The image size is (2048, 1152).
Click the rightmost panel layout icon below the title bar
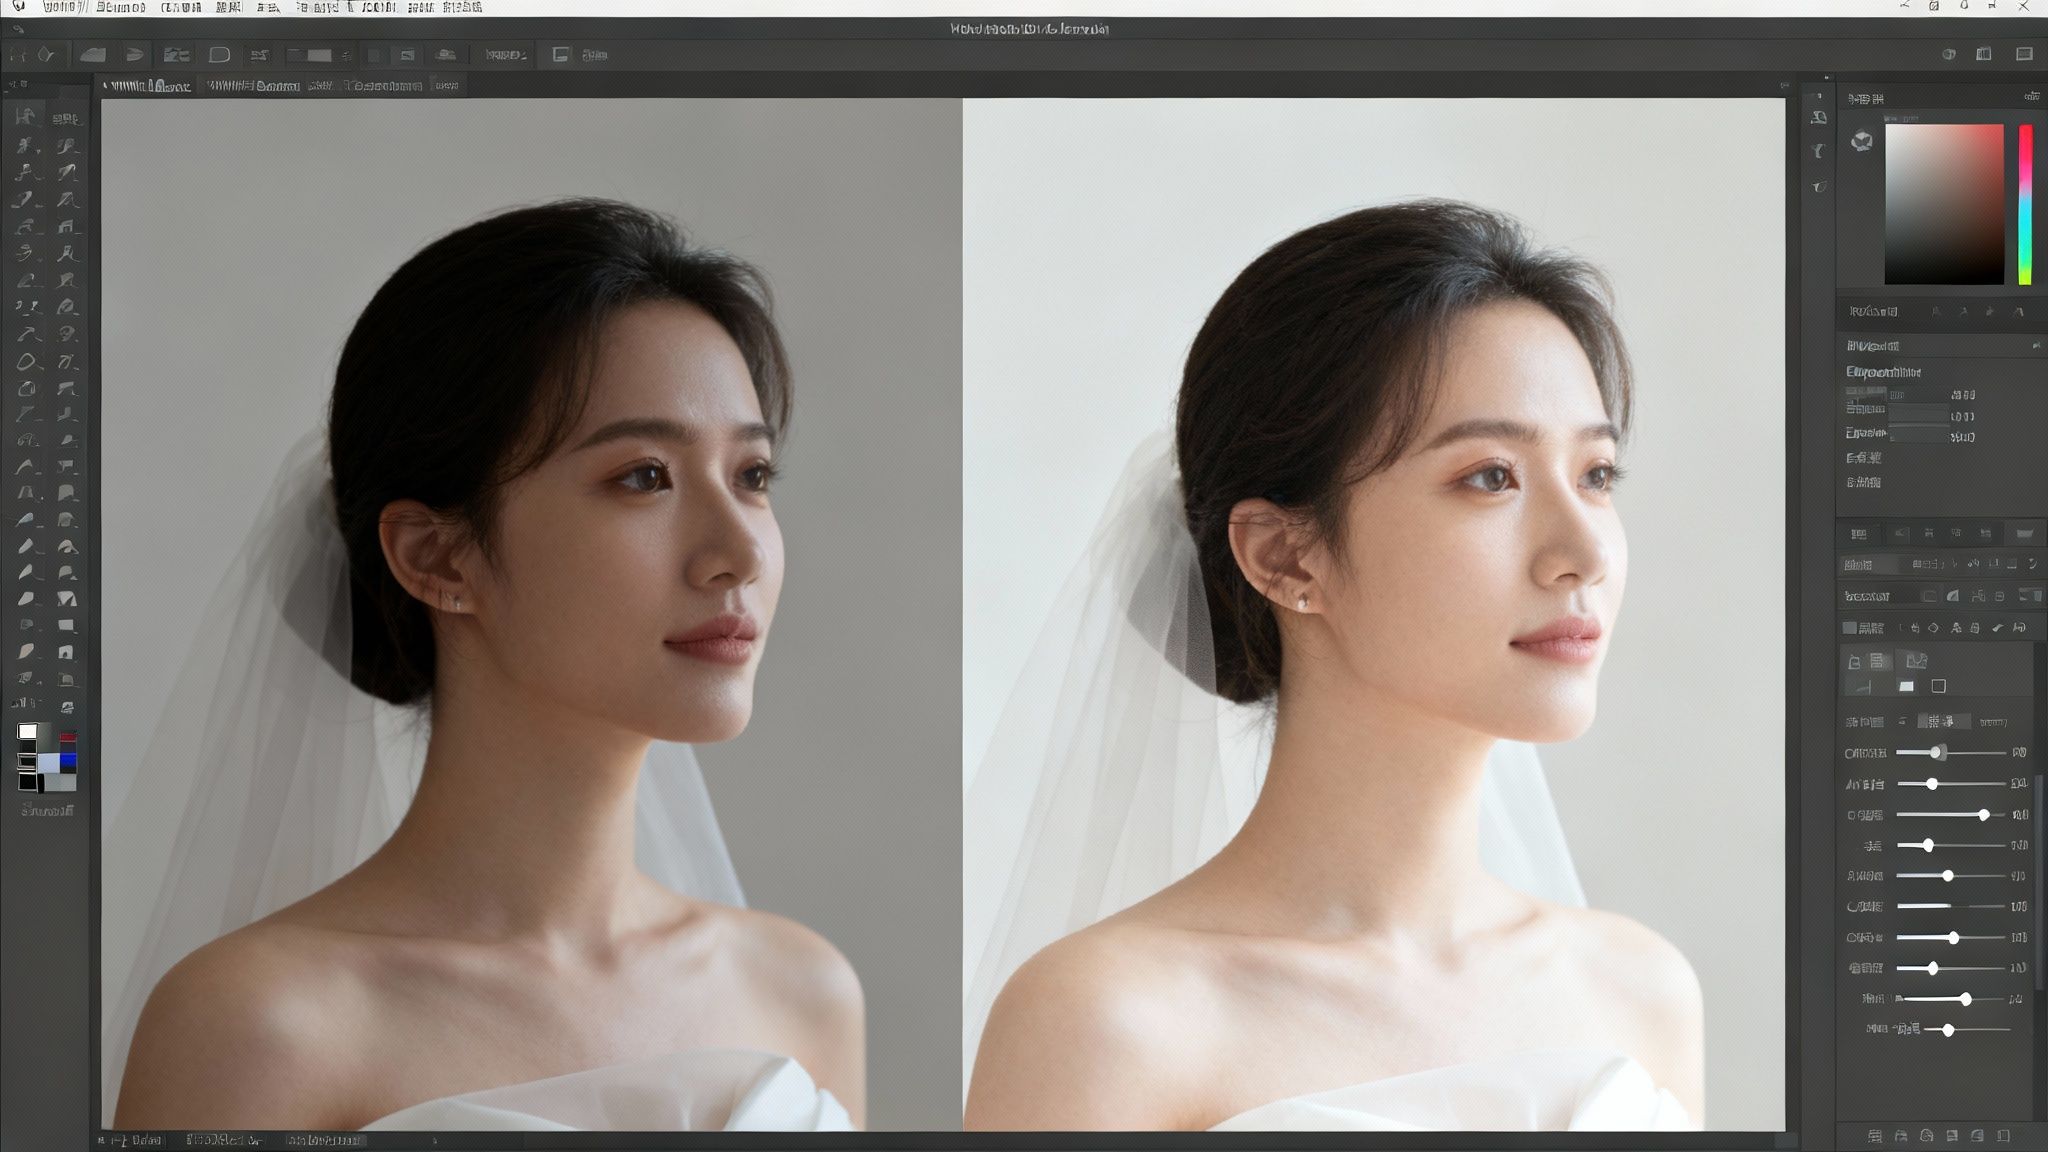(2024, 54)
